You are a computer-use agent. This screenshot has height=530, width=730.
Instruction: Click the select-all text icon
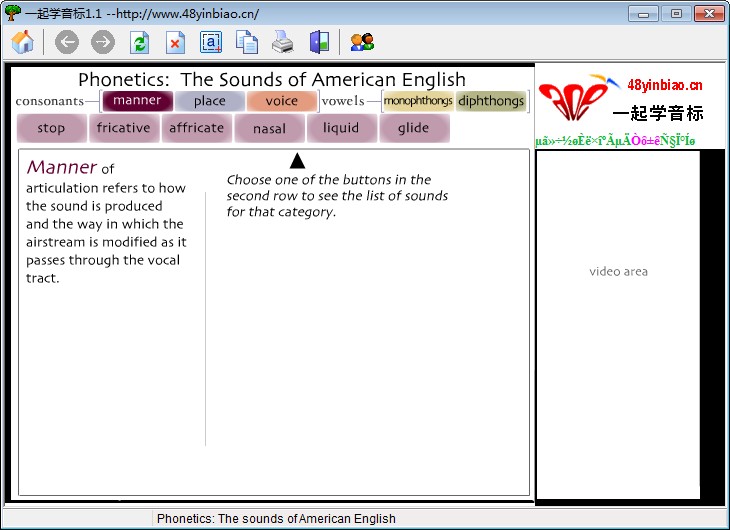[211, 42]
